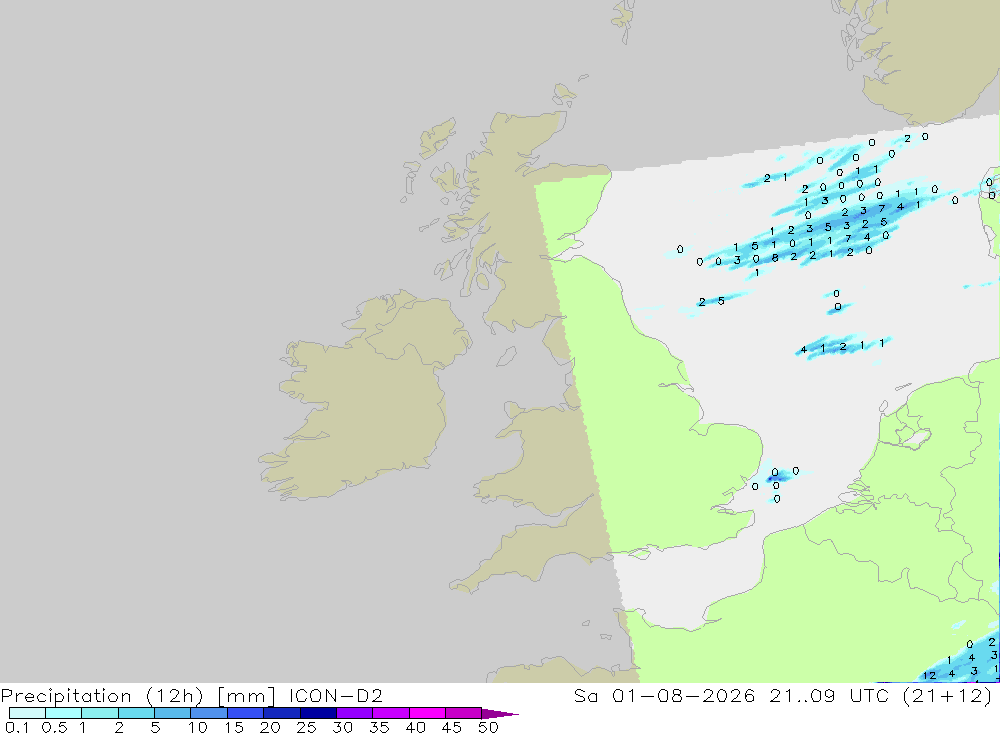The height and width of the screenshot is (733, 1000).
Task: Click the '21..09 UTC' time range text
Action: [830, 695]
